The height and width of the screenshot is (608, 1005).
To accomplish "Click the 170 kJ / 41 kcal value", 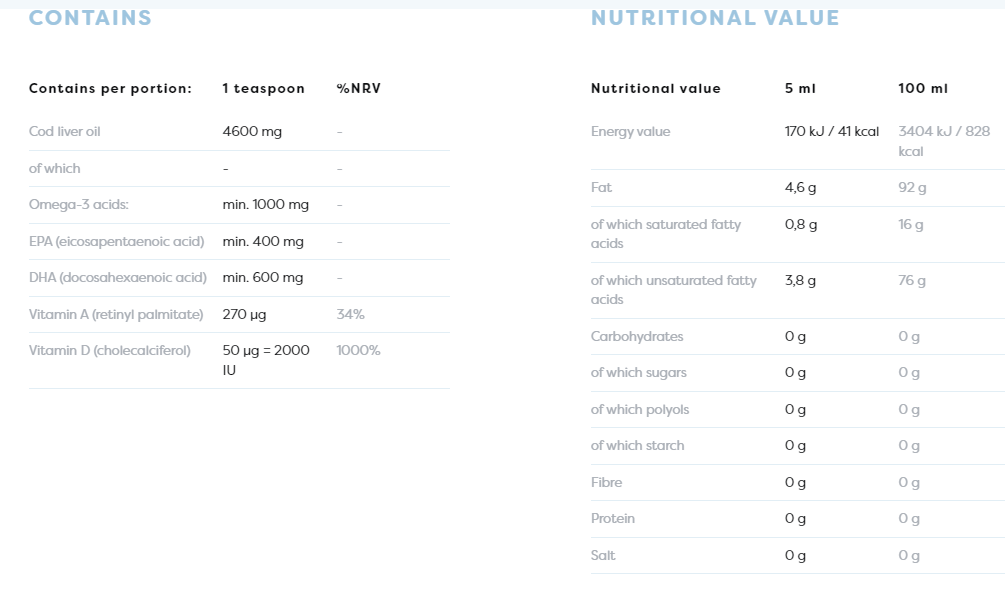I will (x=832, y=132).
